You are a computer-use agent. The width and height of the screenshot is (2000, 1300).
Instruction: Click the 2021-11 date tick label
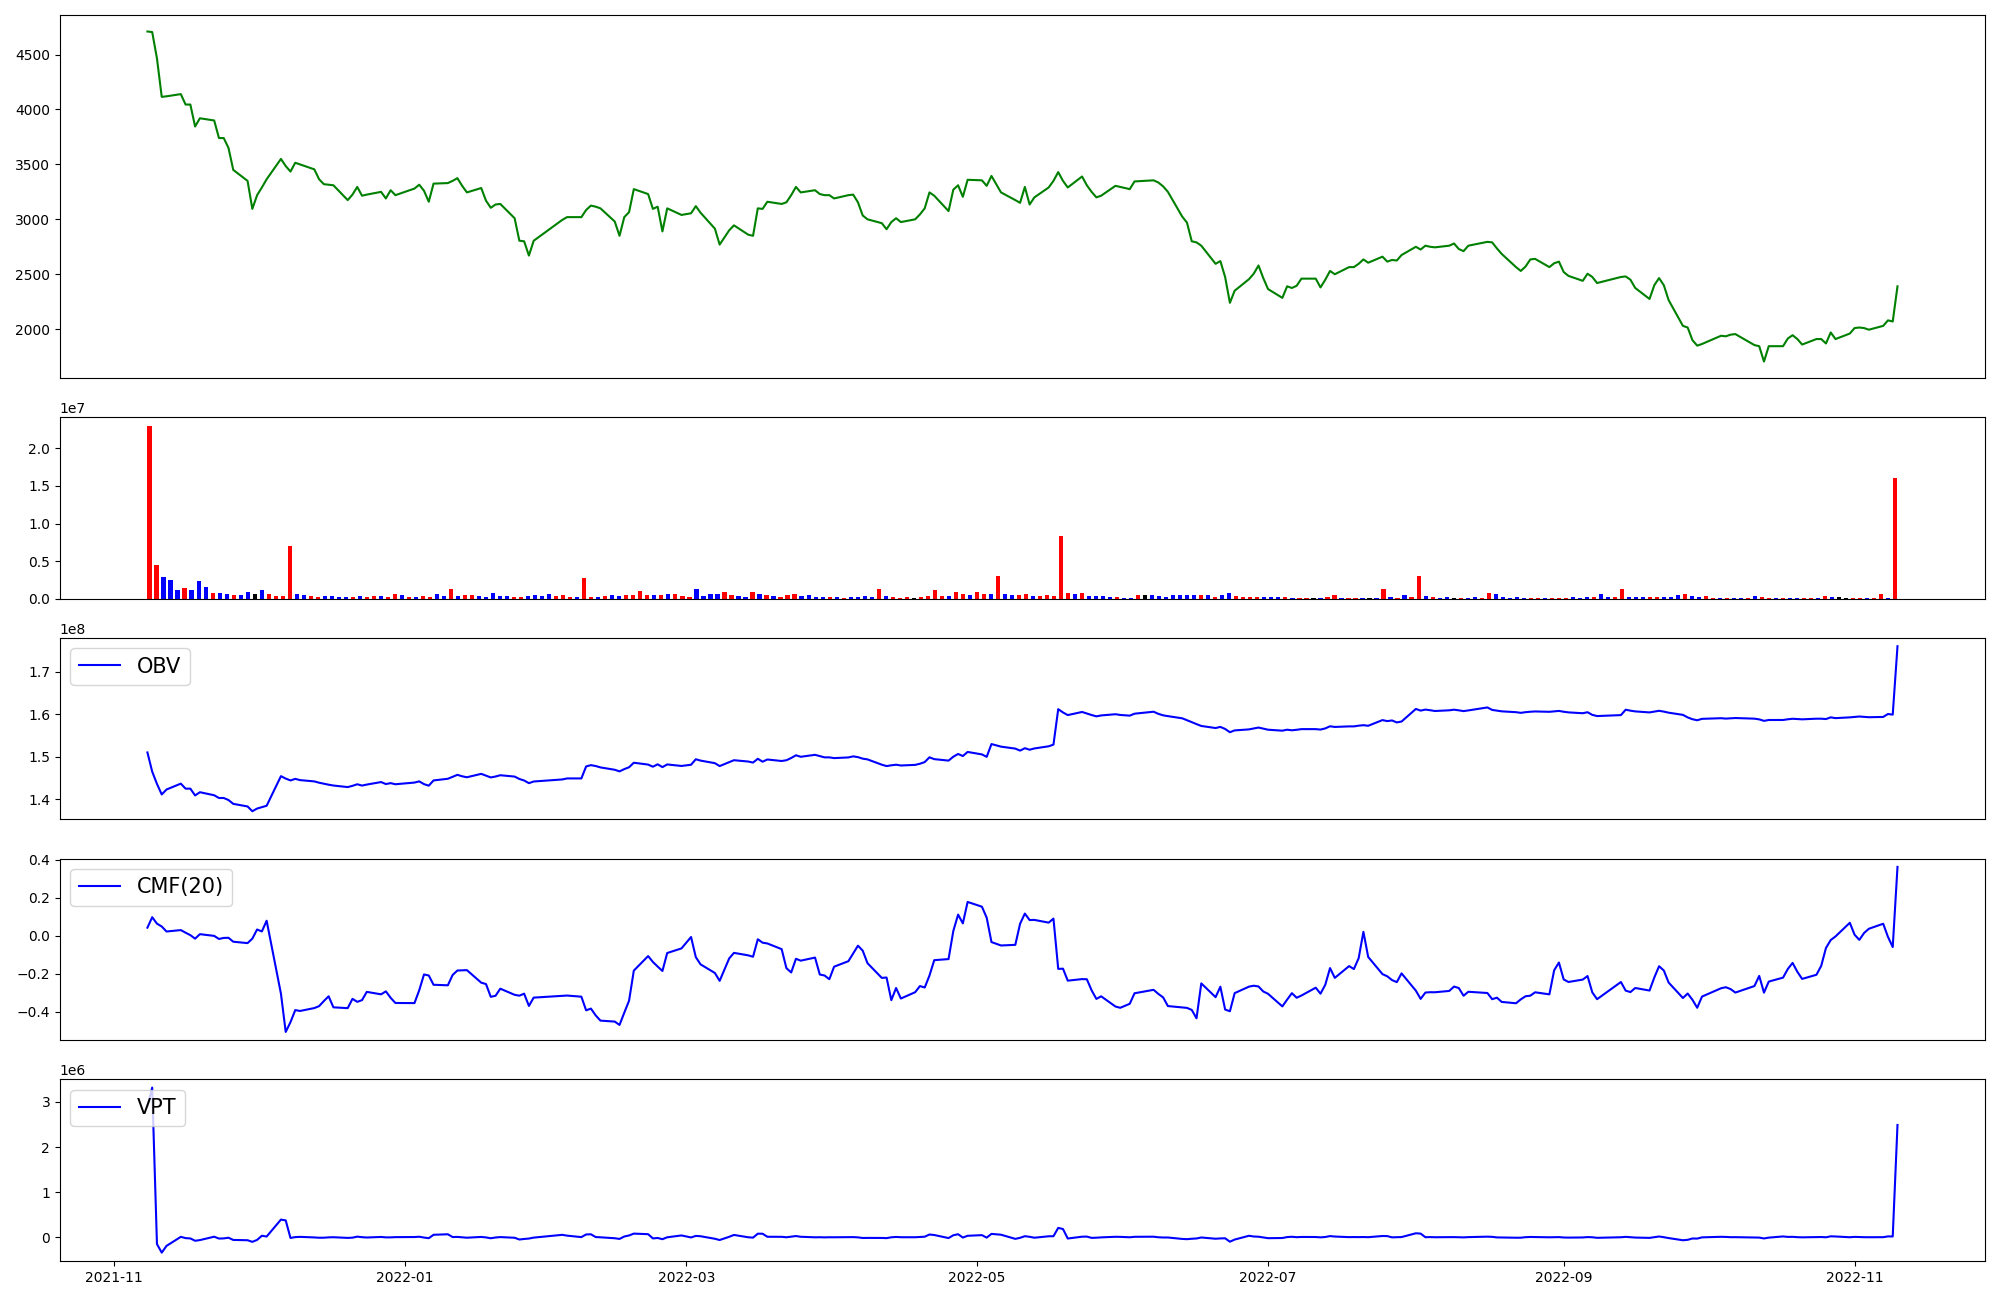click(114, 1277)
